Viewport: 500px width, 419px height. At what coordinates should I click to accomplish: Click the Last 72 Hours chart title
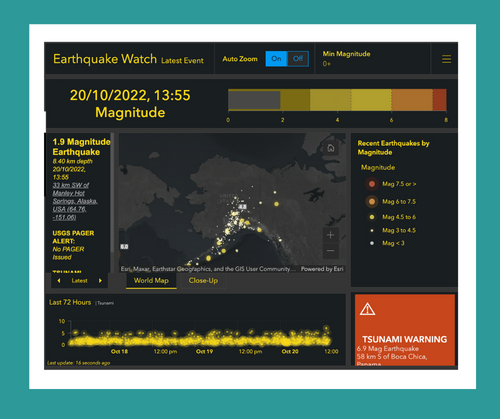click(x=70, y=302)
